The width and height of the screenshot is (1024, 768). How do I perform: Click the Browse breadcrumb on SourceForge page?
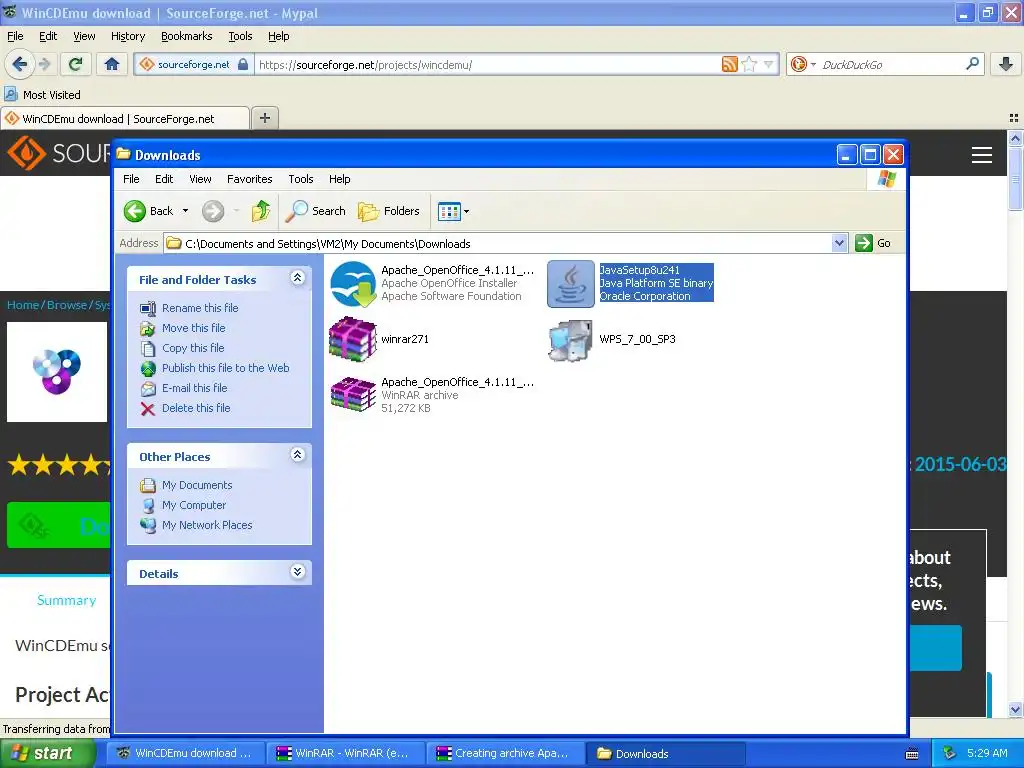[x=67, y=305]
